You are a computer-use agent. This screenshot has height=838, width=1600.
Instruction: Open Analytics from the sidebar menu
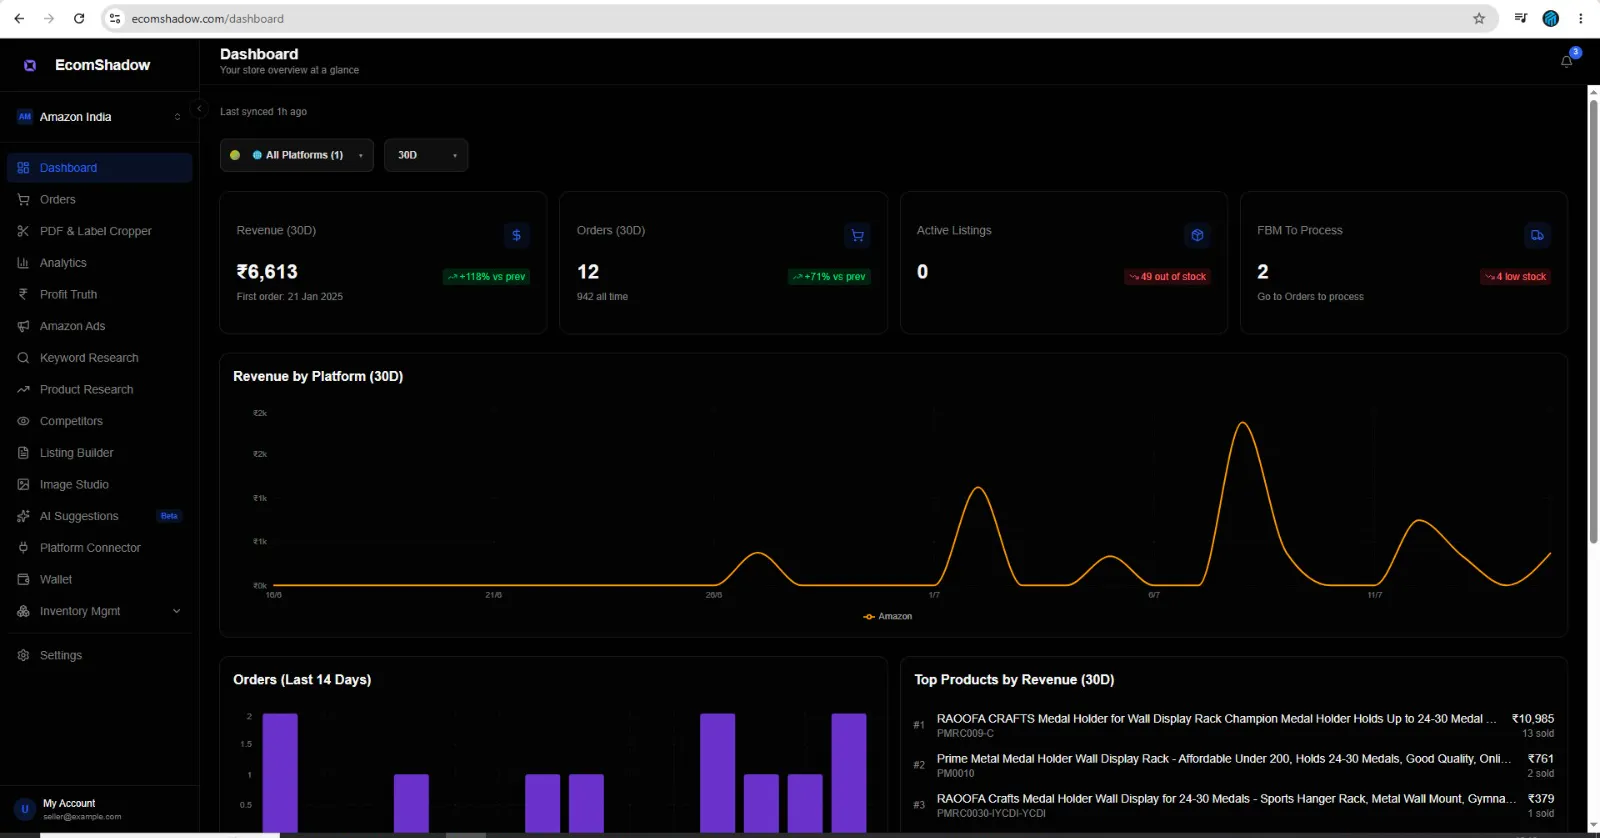click(x=99, y=263)
